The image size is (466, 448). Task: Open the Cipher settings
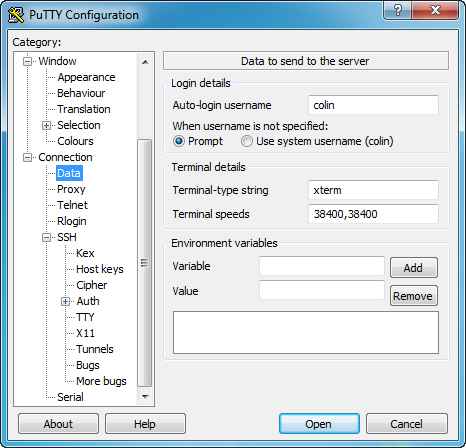point(91,285)
